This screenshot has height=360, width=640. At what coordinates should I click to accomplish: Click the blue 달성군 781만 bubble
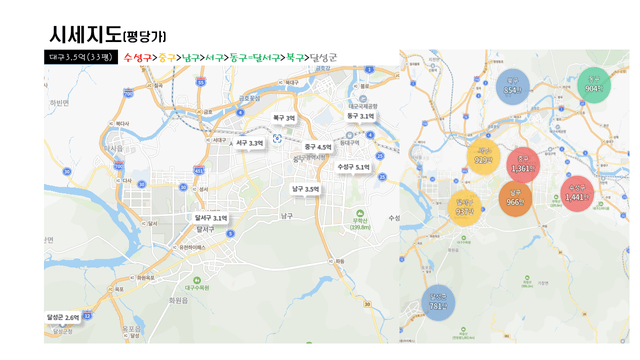[438, 302]
